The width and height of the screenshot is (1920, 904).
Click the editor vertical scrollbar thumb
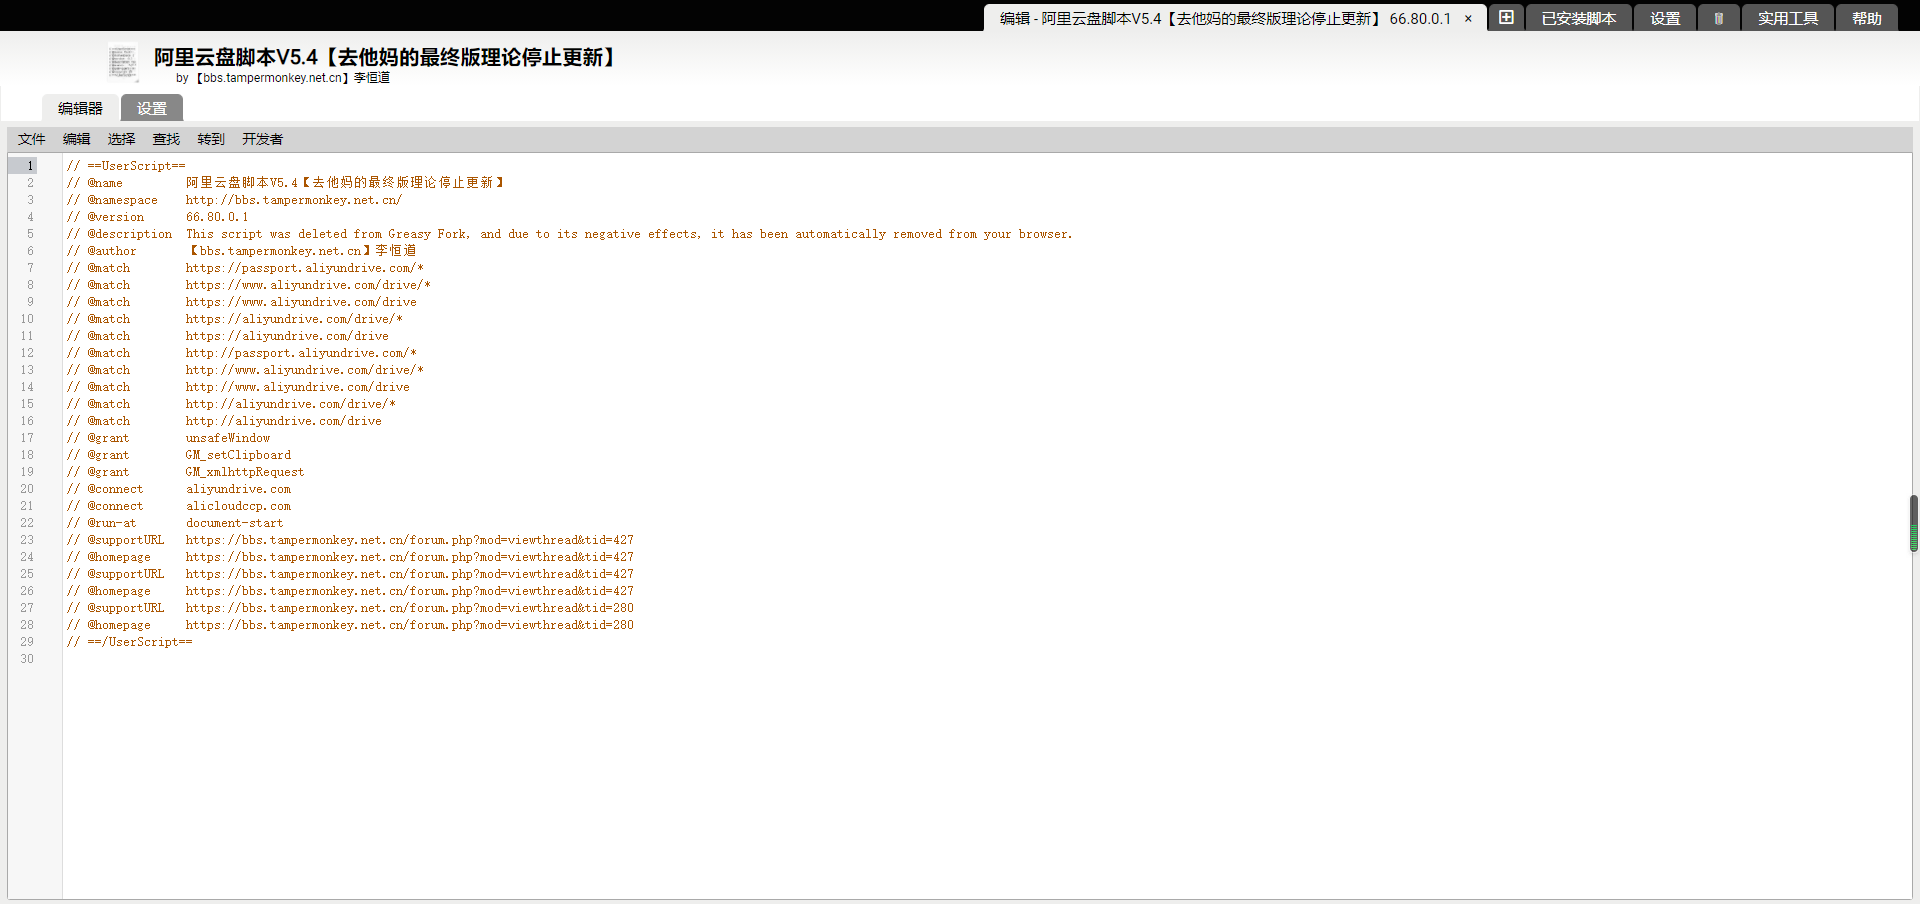click(x=1914, y=523)
